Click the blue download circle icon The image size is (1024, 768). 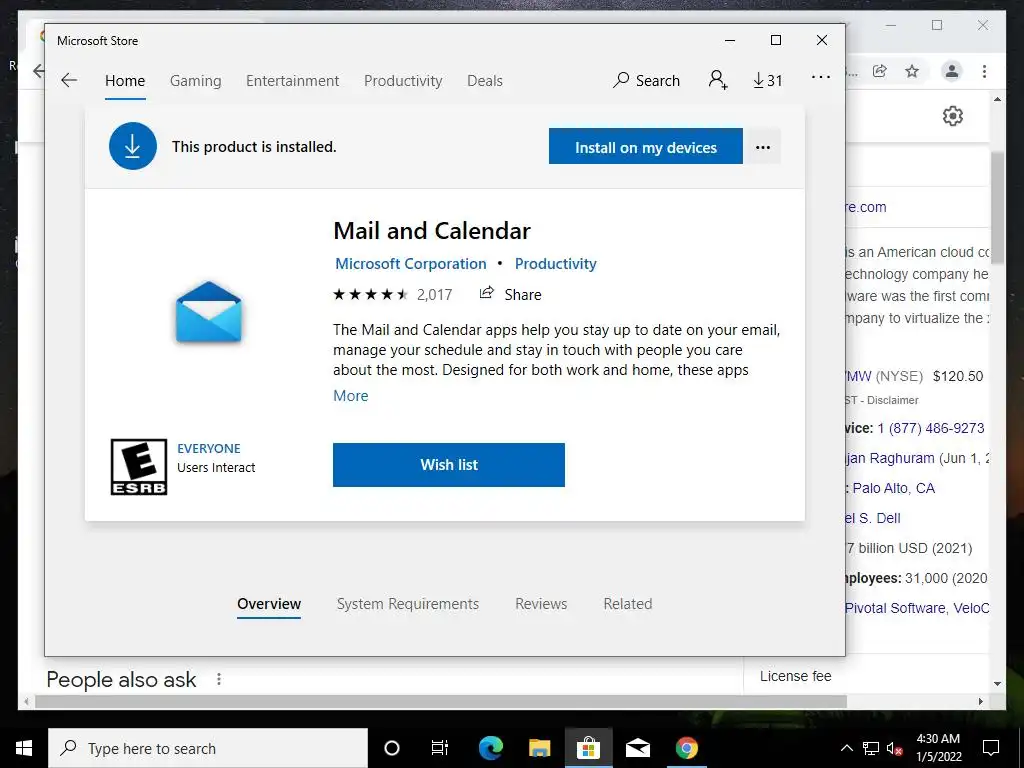tap(133, 146)
